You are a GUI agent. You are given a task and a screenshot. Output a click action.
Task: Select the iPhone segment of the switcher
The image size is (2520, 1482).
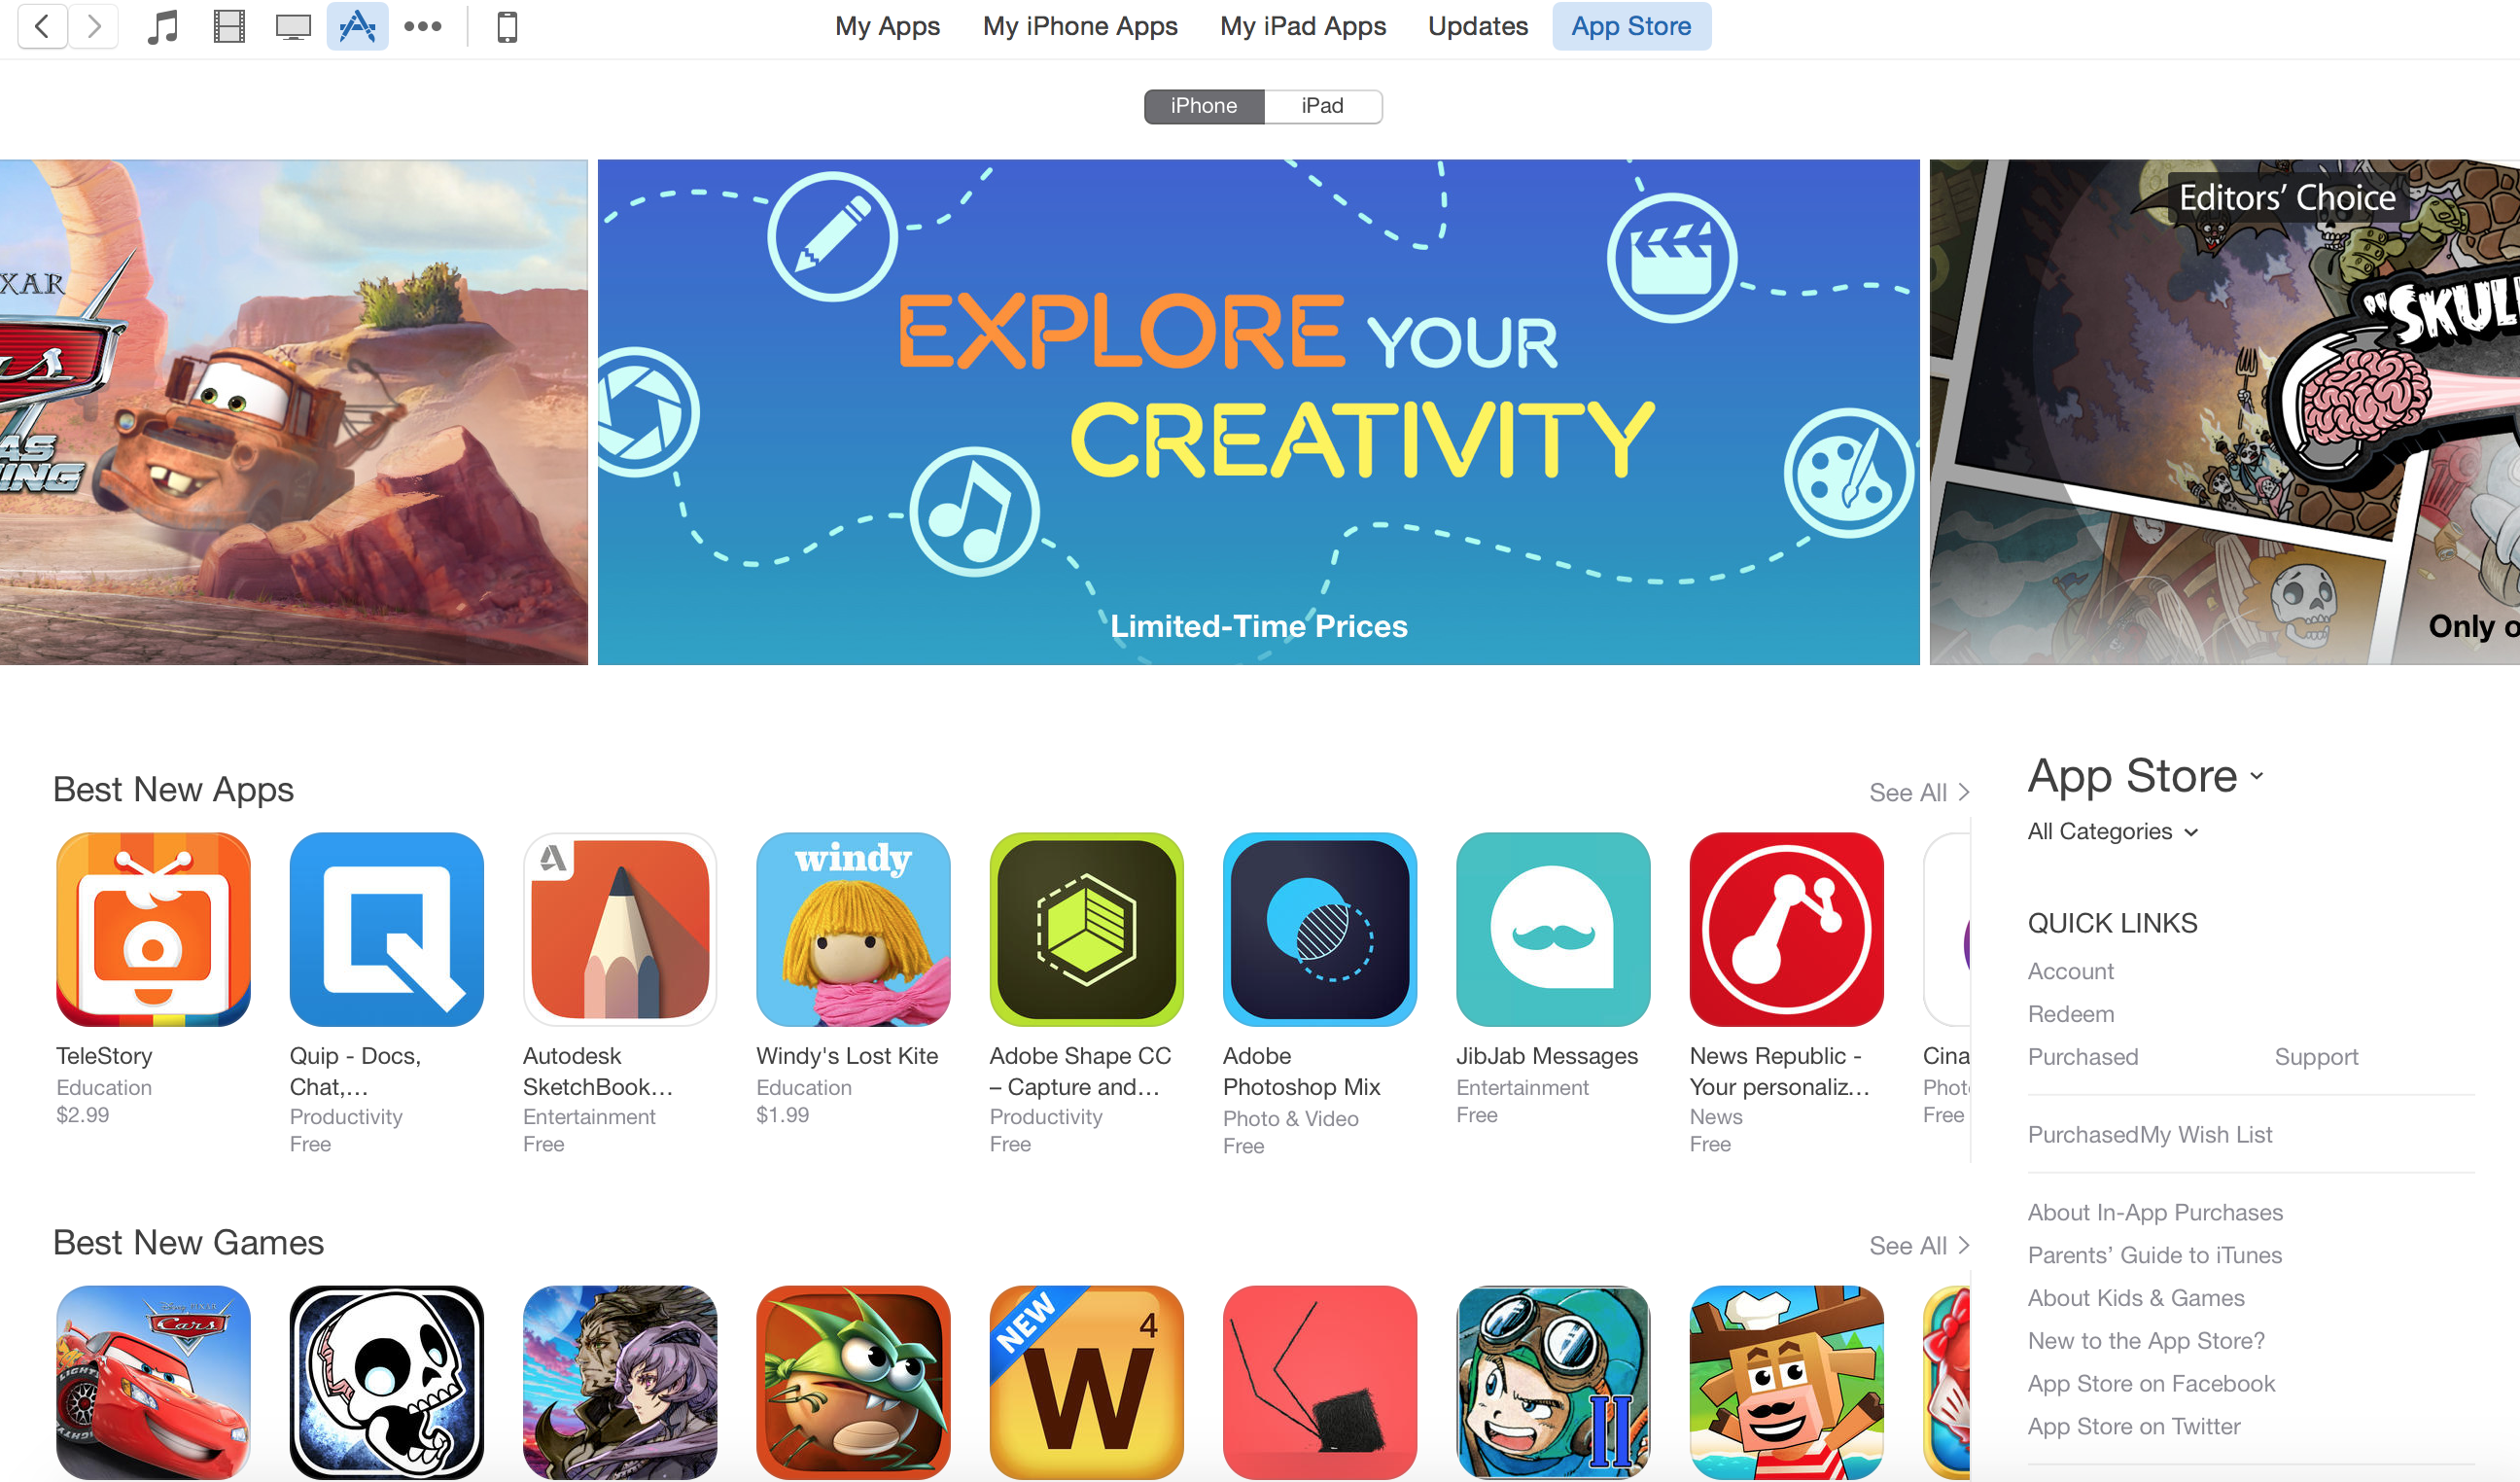click(1204, 106)
